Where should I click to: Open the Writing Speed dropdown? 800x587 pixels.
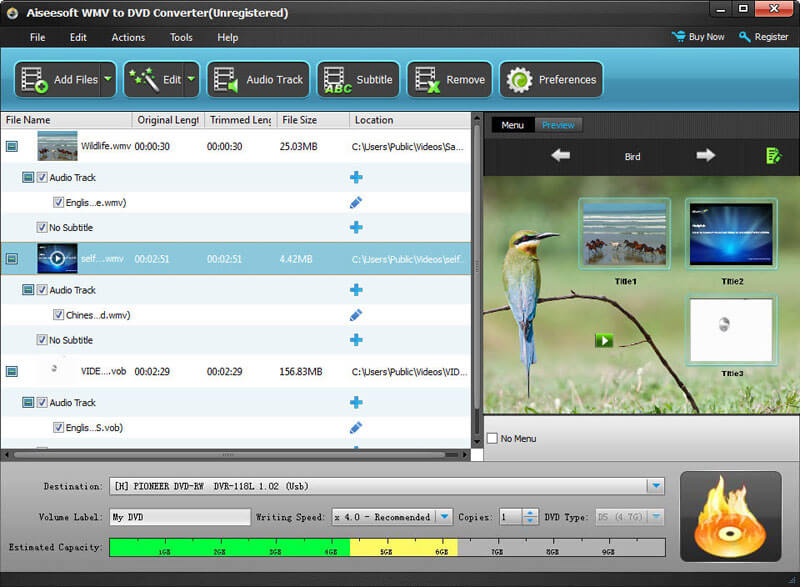[x=444, y=517]
